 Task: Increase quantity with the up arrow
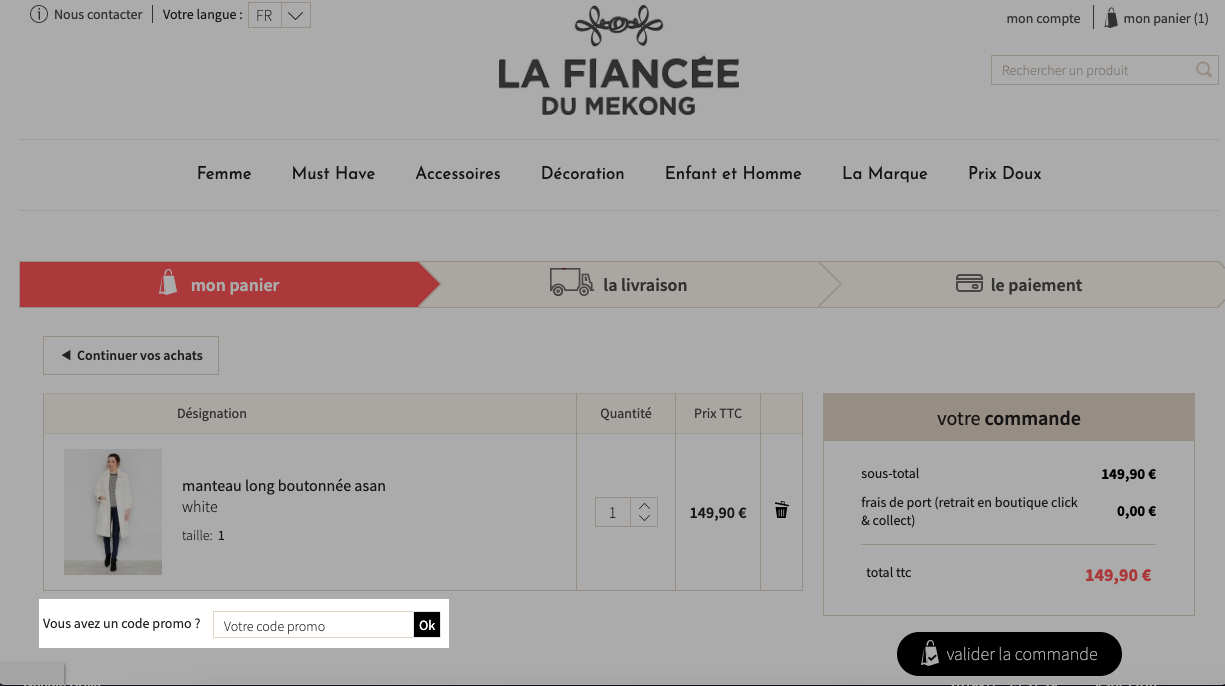click(x=645, y=505)
